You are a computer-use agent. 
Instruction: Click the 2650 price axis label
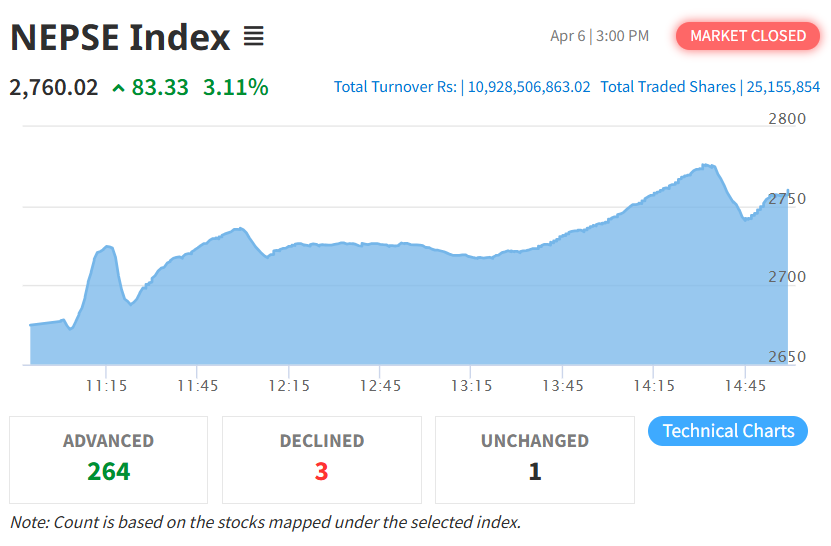pyautogui.click(x=787, y=357)
